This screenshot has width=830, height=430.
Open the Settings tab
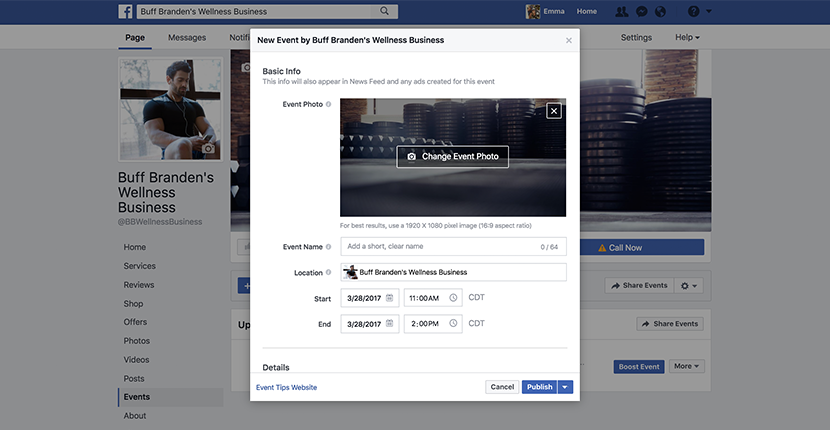tap(636, 38)
